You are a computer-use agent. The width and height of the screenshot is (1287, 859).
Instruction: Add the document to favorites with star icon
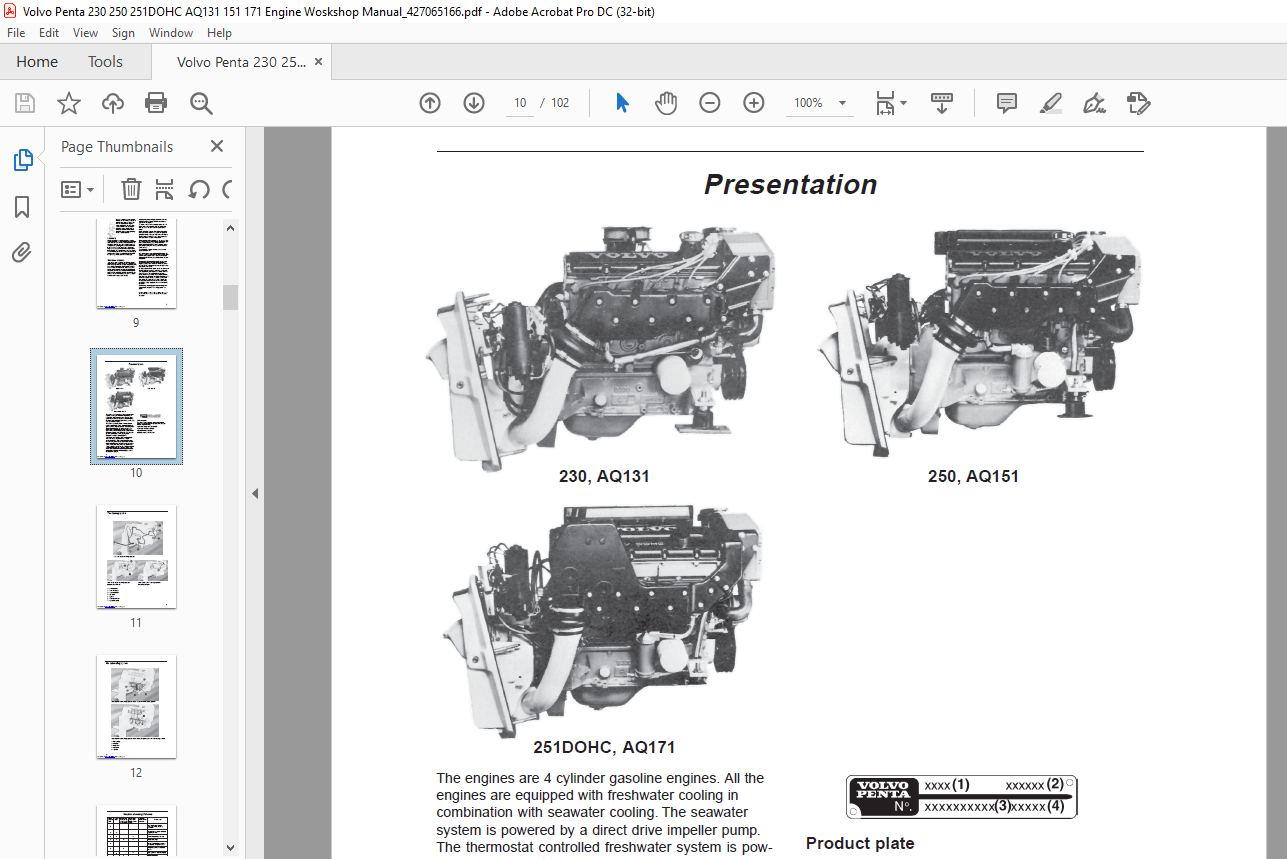68,103
